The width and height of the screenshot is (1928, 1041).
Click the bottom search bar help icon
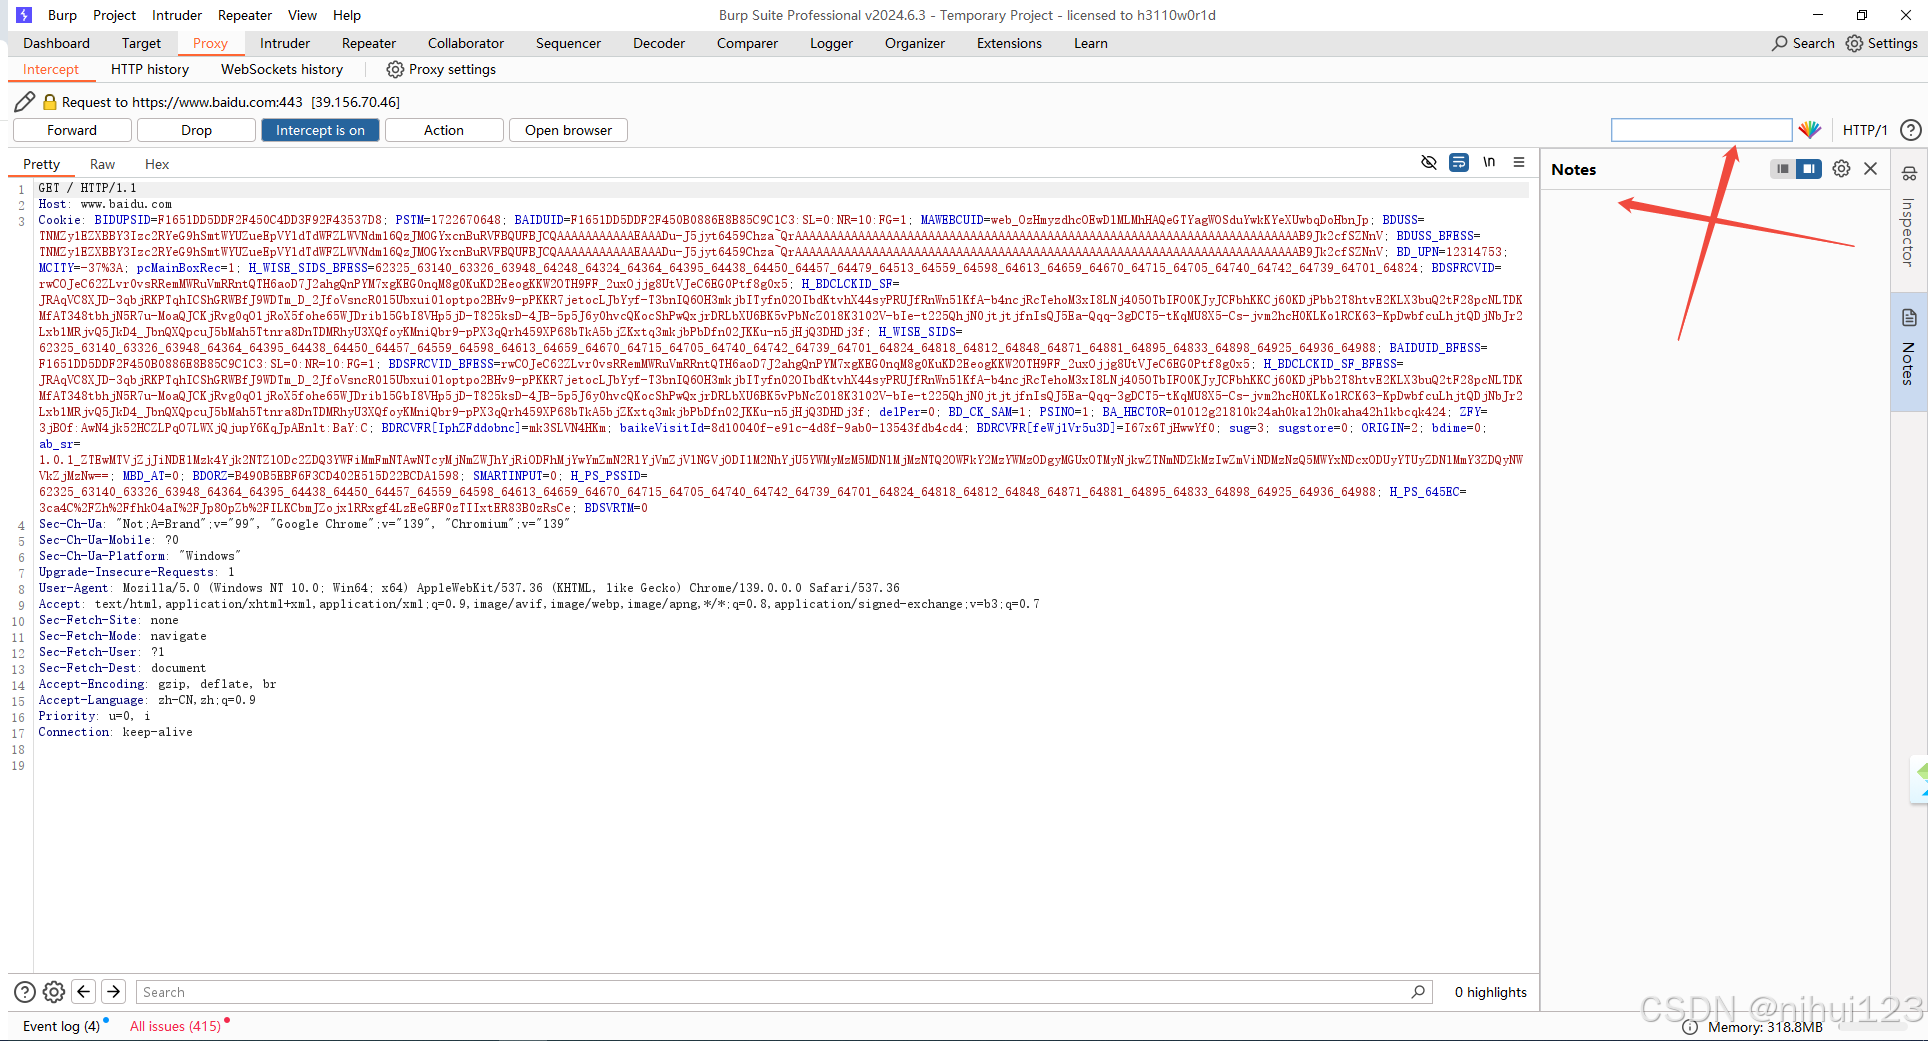[x=25, y=992]
